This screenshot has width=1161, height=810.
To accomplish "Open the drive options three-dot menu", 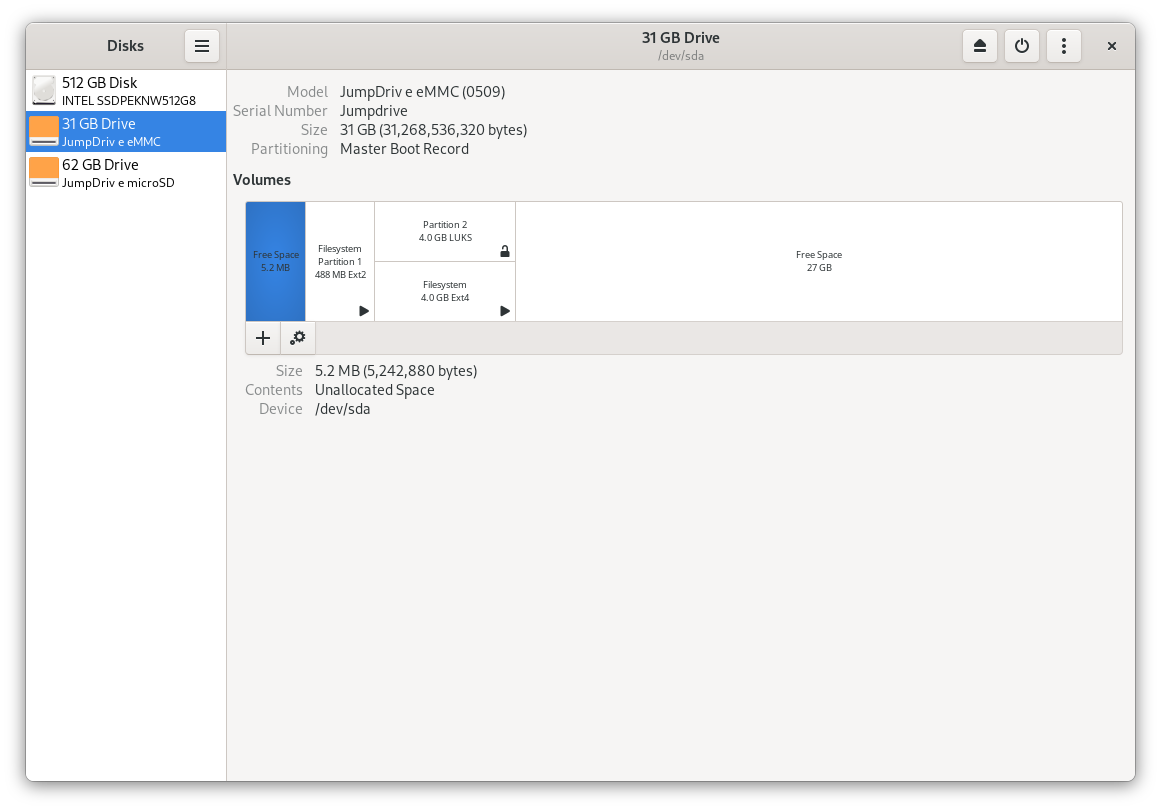I will pyautogui.click(x=1064, y=46).
